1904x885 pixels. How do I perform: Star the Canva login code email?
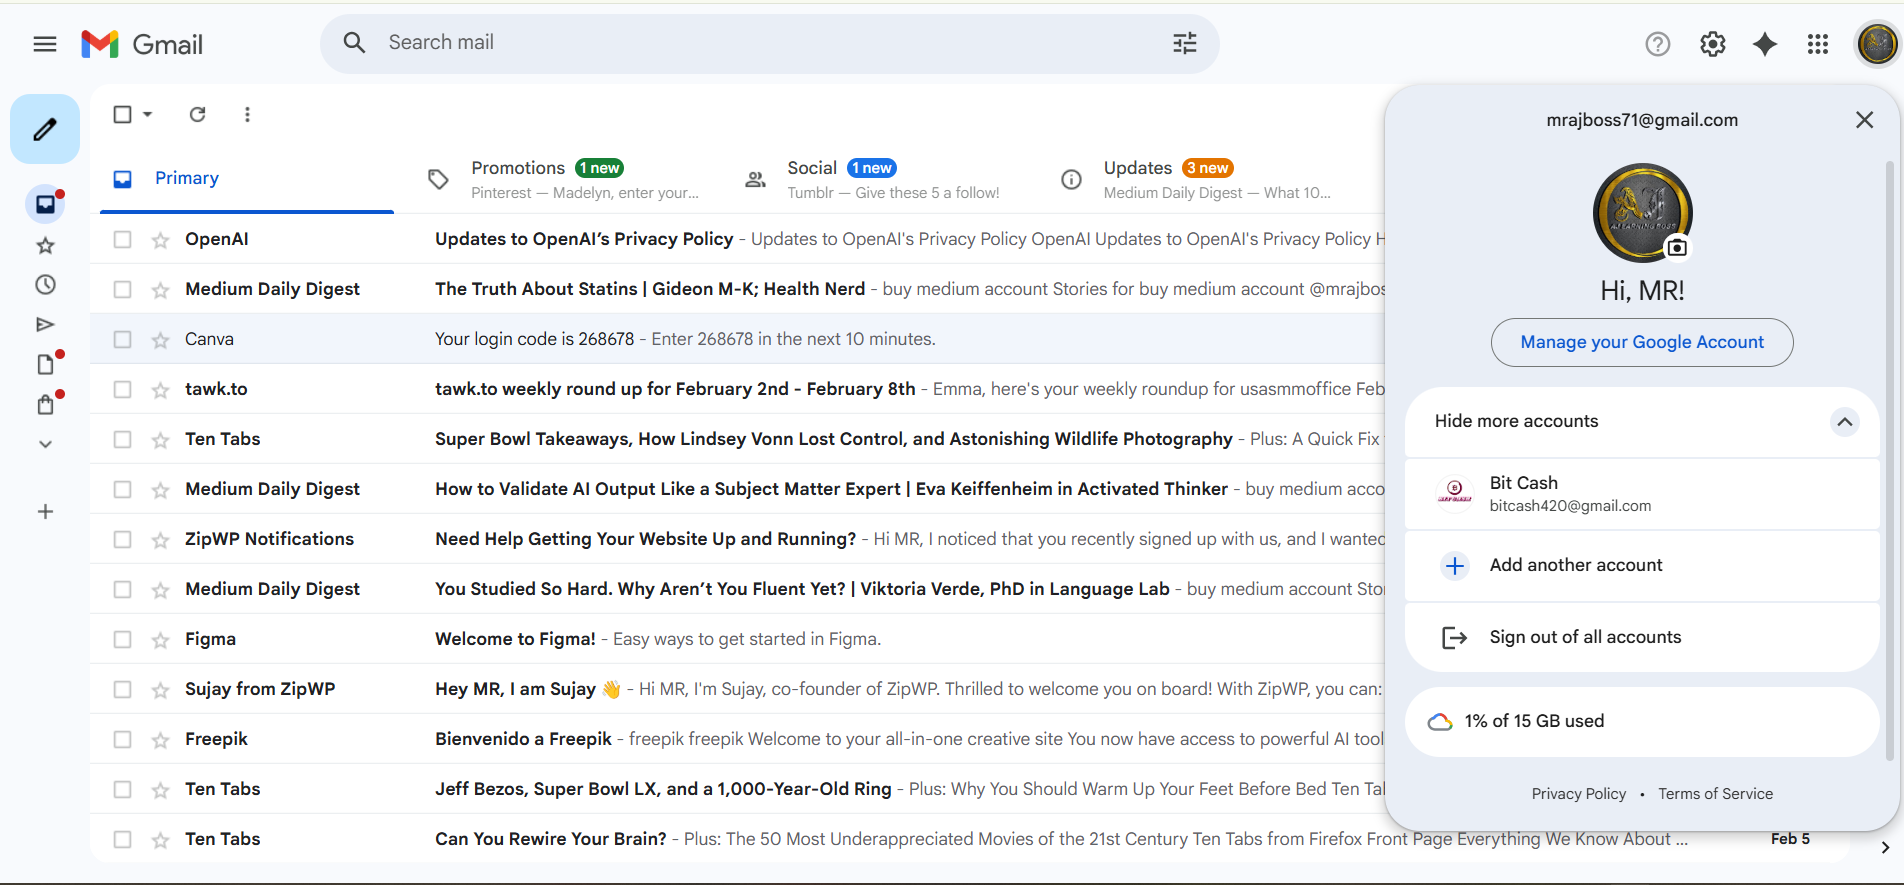160,340
